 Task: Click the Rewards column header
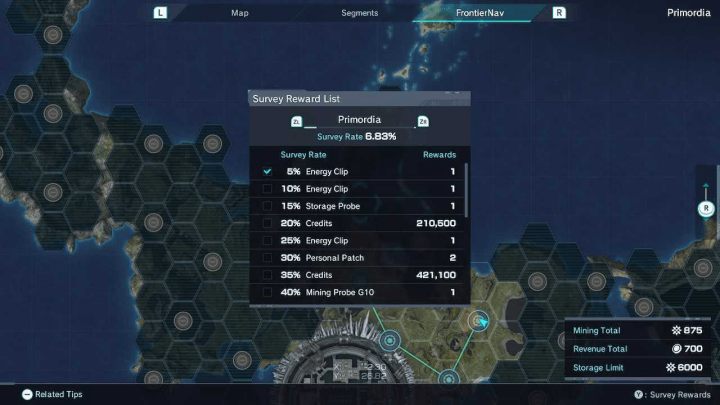tap(439, 155)
